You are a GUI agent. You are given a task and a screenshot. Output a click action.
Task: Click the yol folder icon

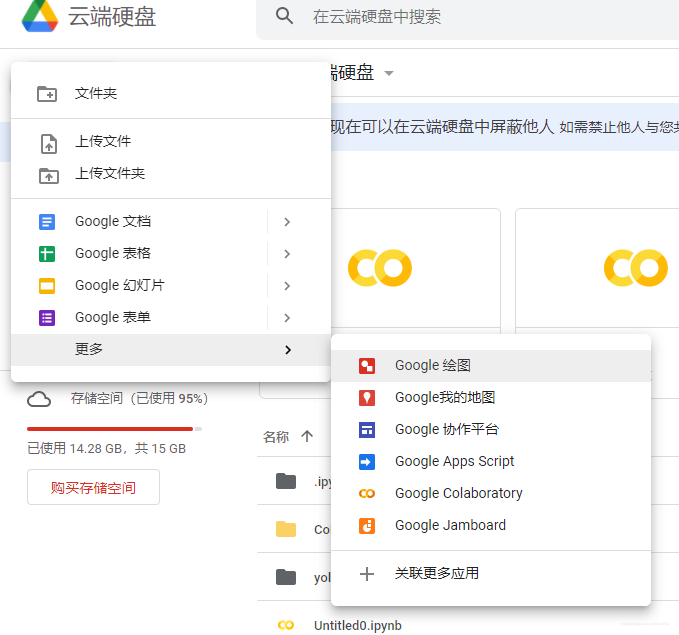tap(286, 577)
